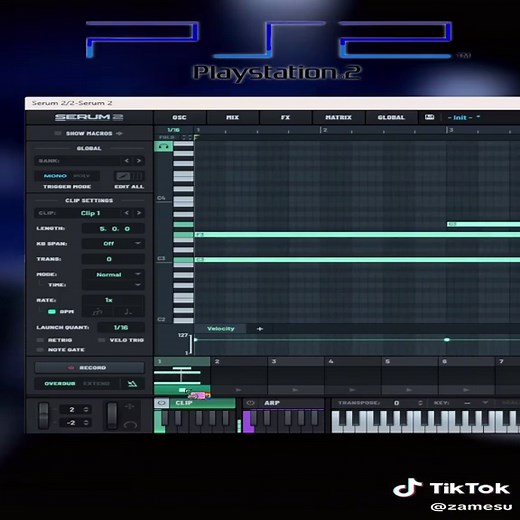Select POLY trigger mode
This screenshot has height=520, width=520.
pos(82,176)
